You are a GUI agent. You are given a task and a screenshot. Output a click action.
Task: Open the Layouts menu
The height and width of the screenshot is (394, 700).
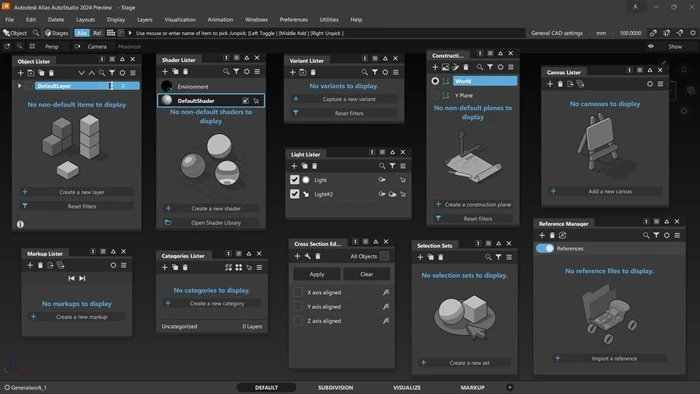pos(85,20)
